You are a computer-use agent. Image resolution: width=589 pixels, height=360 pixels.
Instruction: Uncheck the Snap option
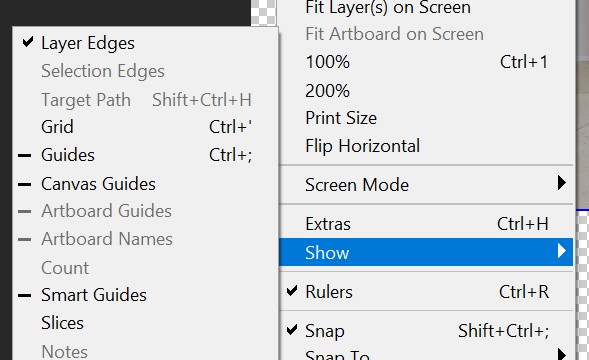pos(426,331)
